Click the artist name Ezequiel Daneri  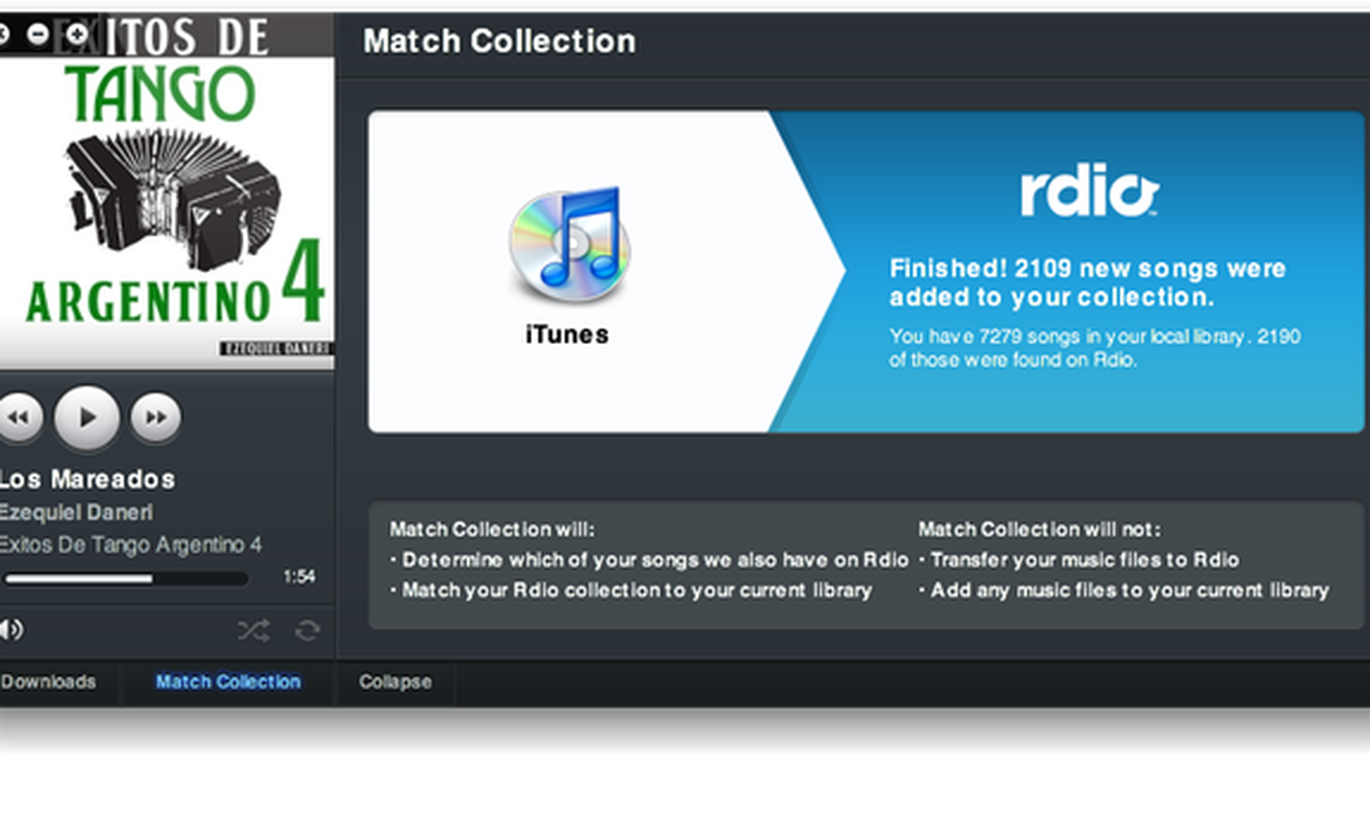[76, 512]
